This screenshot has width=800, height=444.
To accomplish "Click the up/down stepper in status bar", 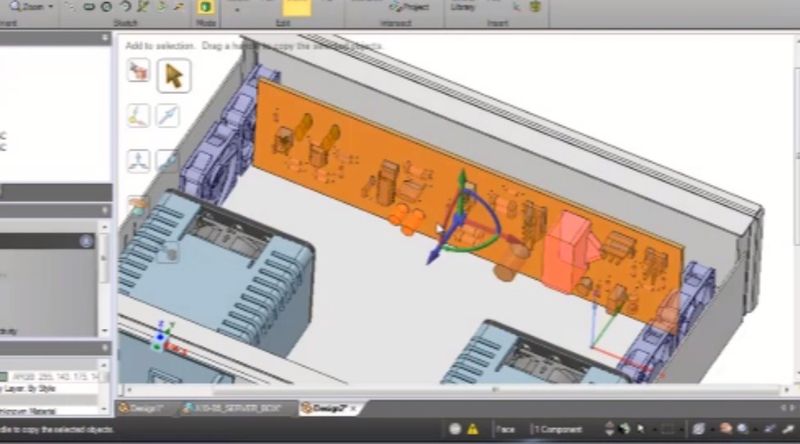I will [x=609, y=429].
